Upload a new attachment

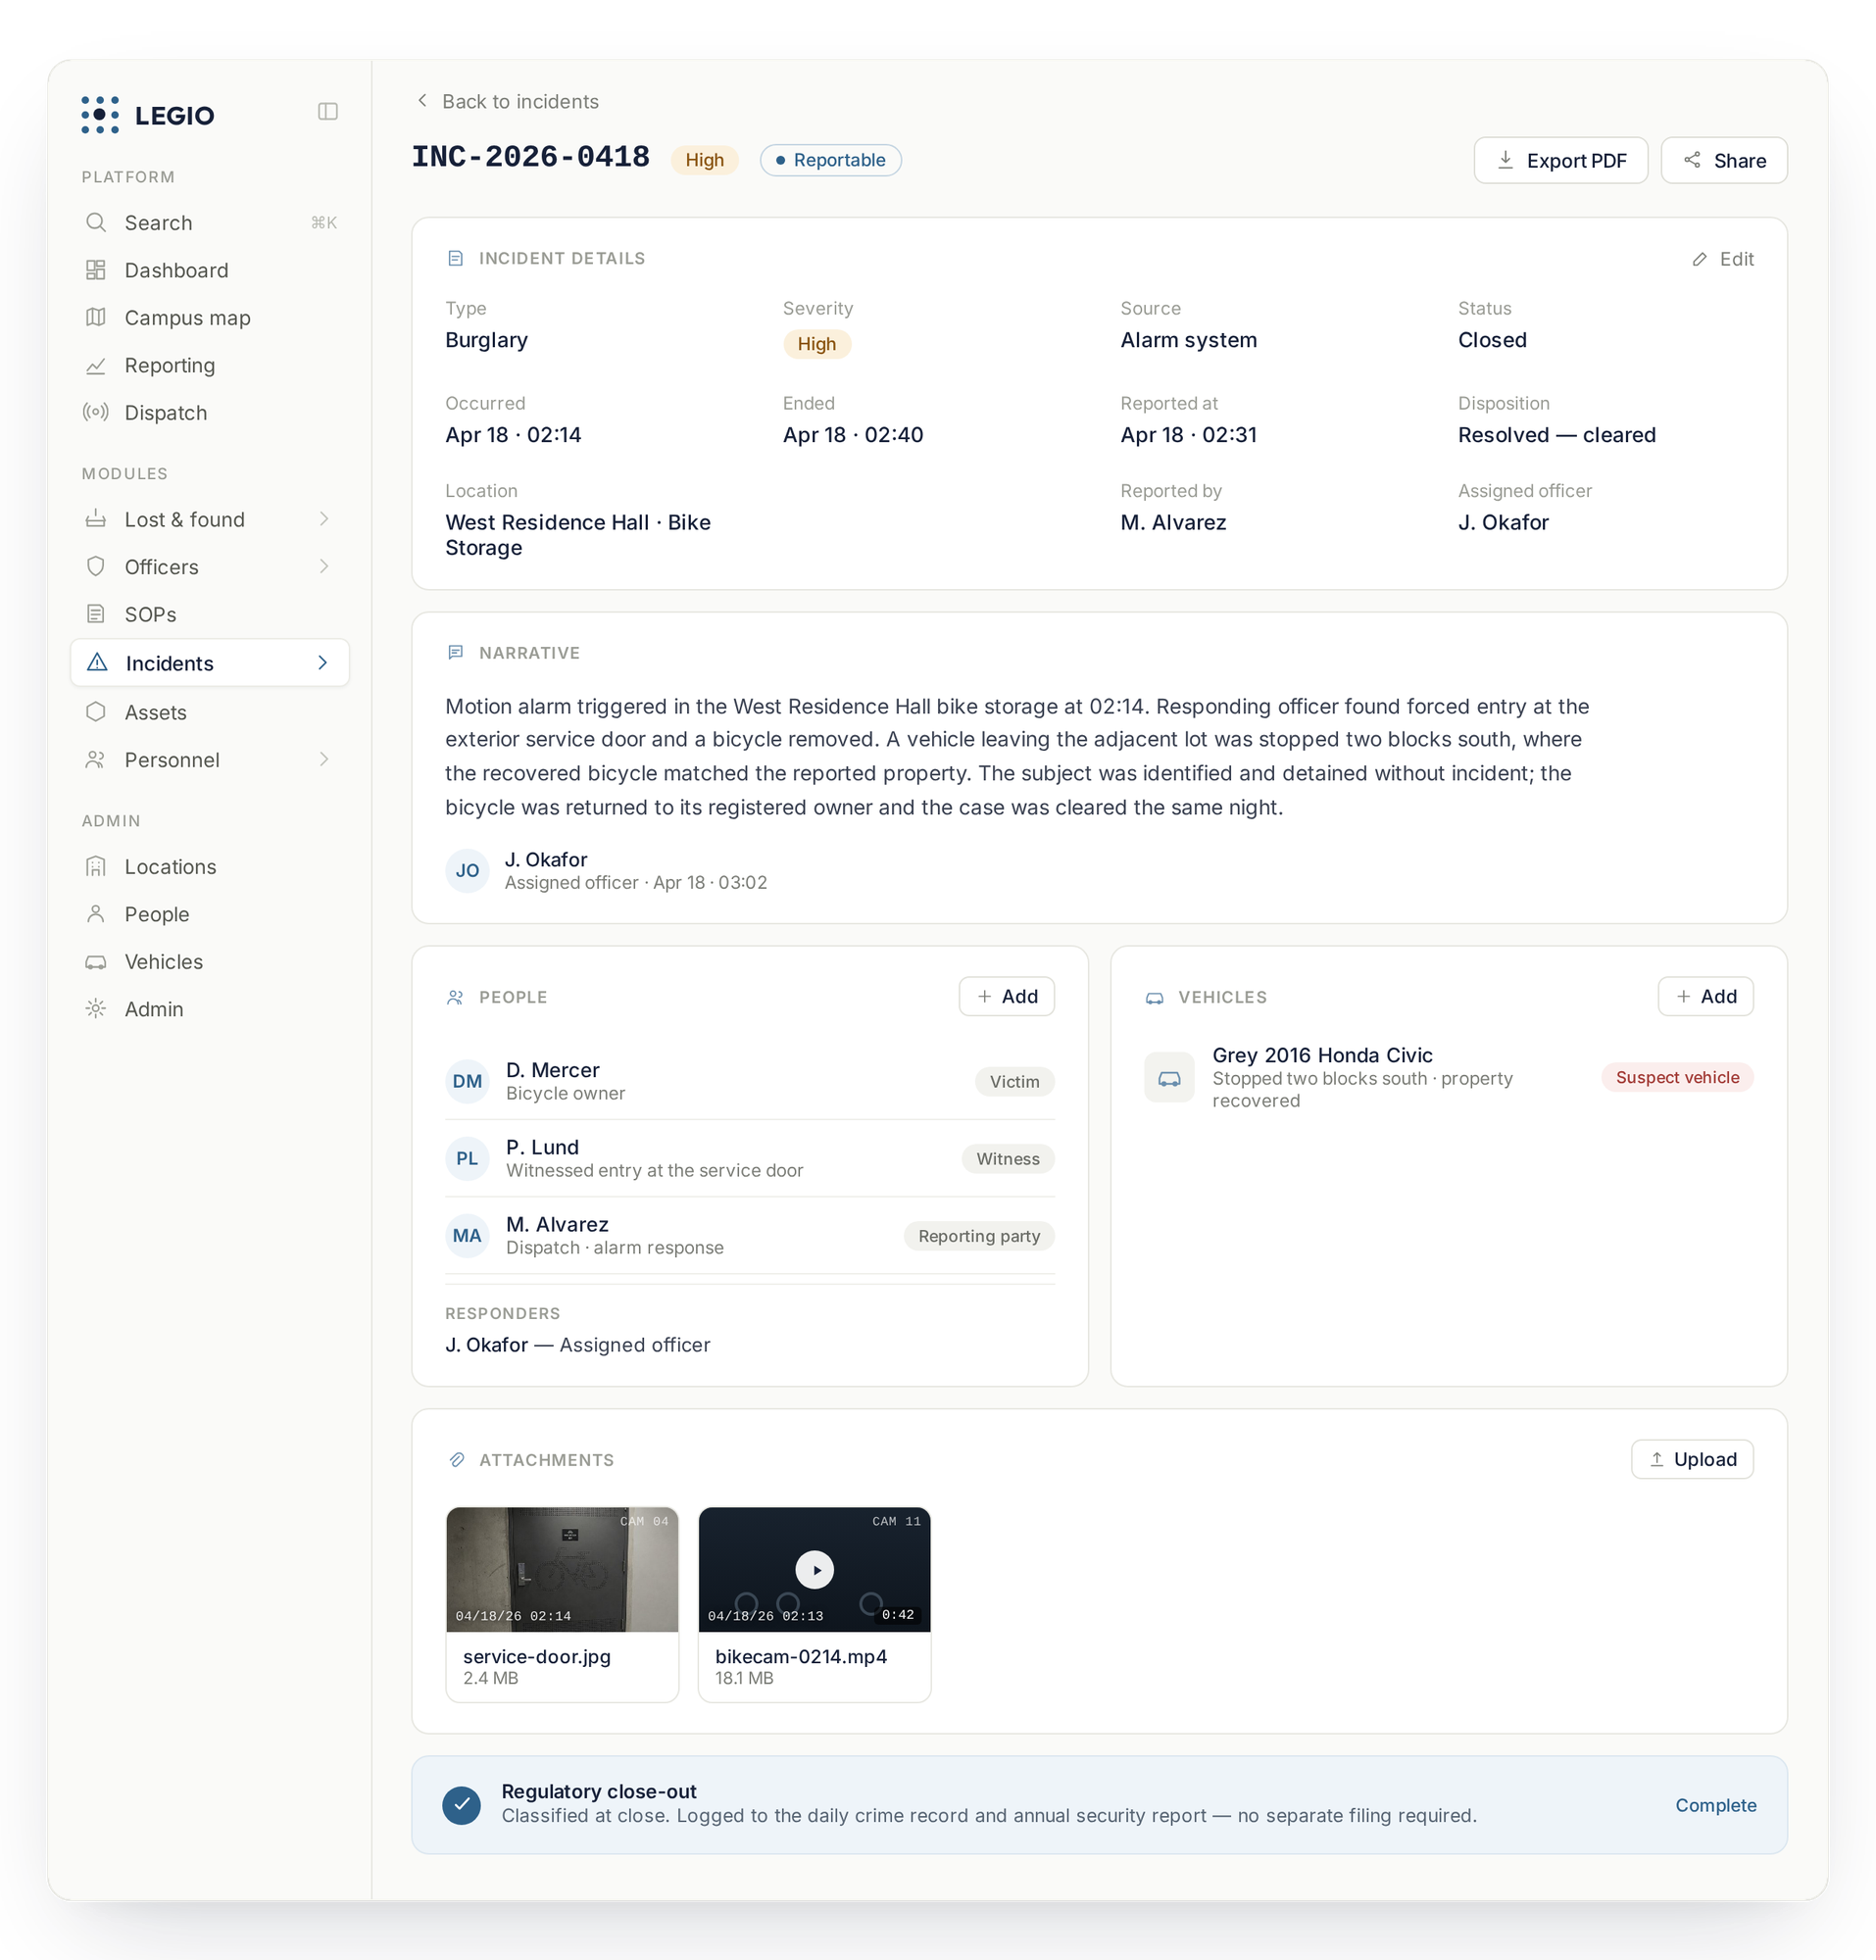[1692, 1459]
